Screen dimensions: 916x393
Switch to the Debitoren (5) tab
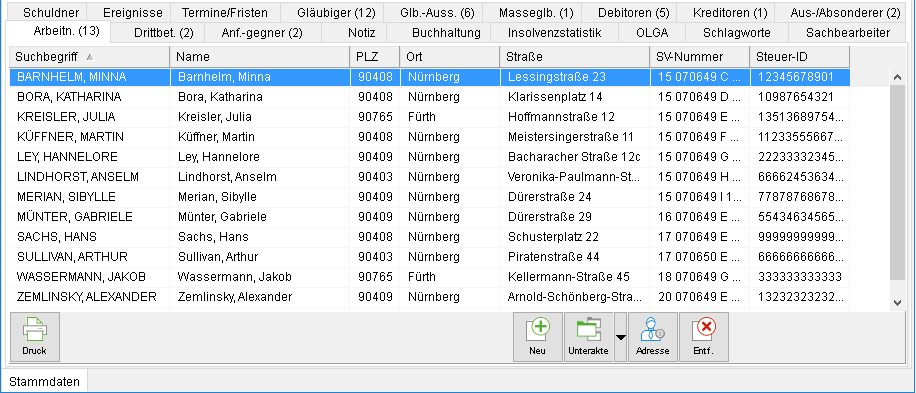[630, 12]
